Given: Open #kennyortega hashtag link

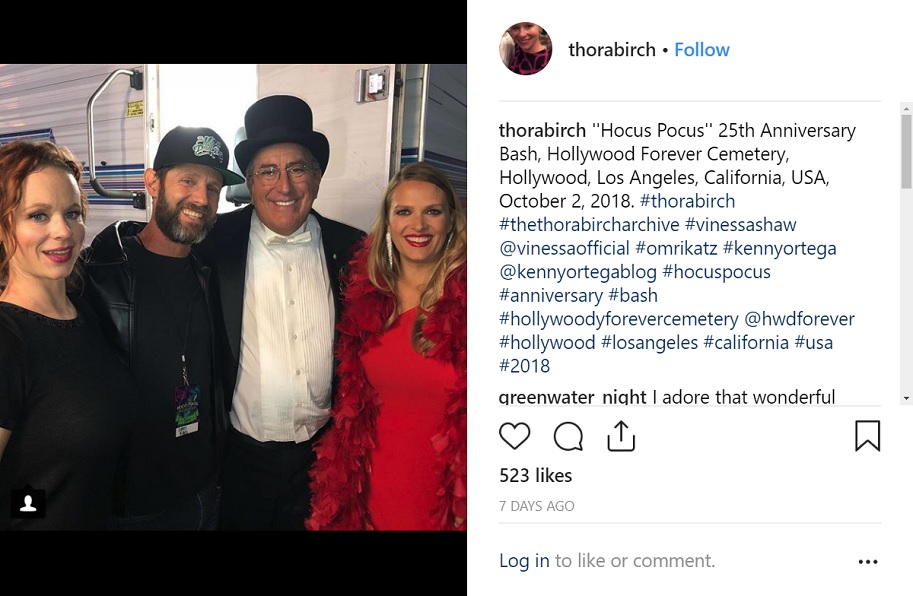Looking at the screenshot, I should point(780,248).
